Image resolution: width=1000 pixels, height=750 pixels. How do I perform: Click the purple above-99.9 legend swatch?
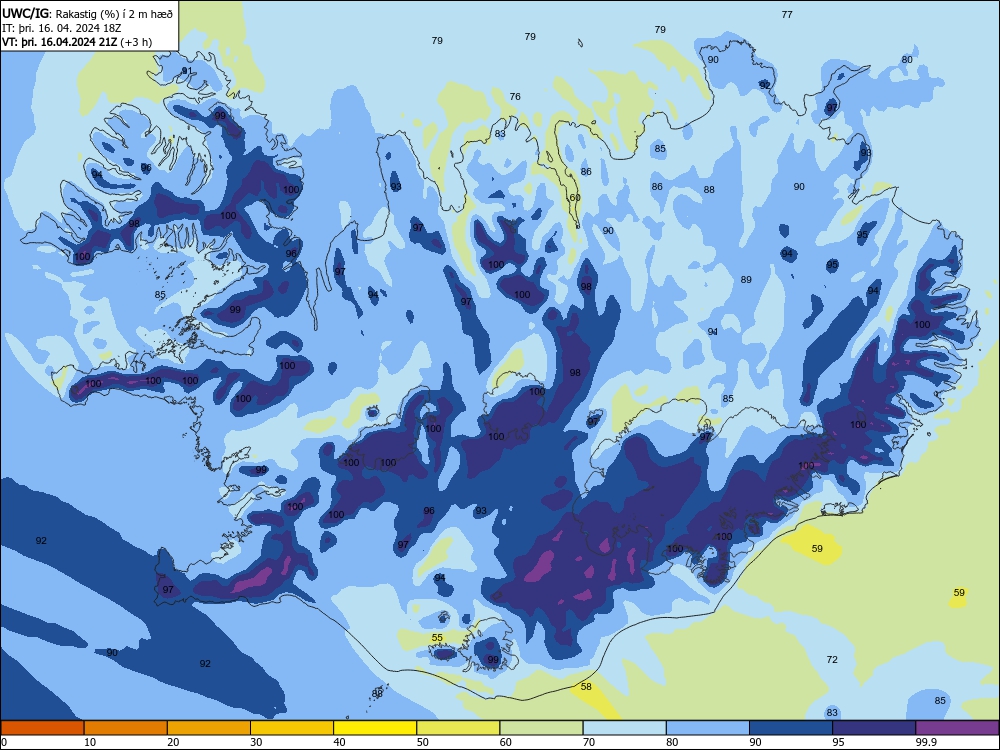click(x=957, y=728)
